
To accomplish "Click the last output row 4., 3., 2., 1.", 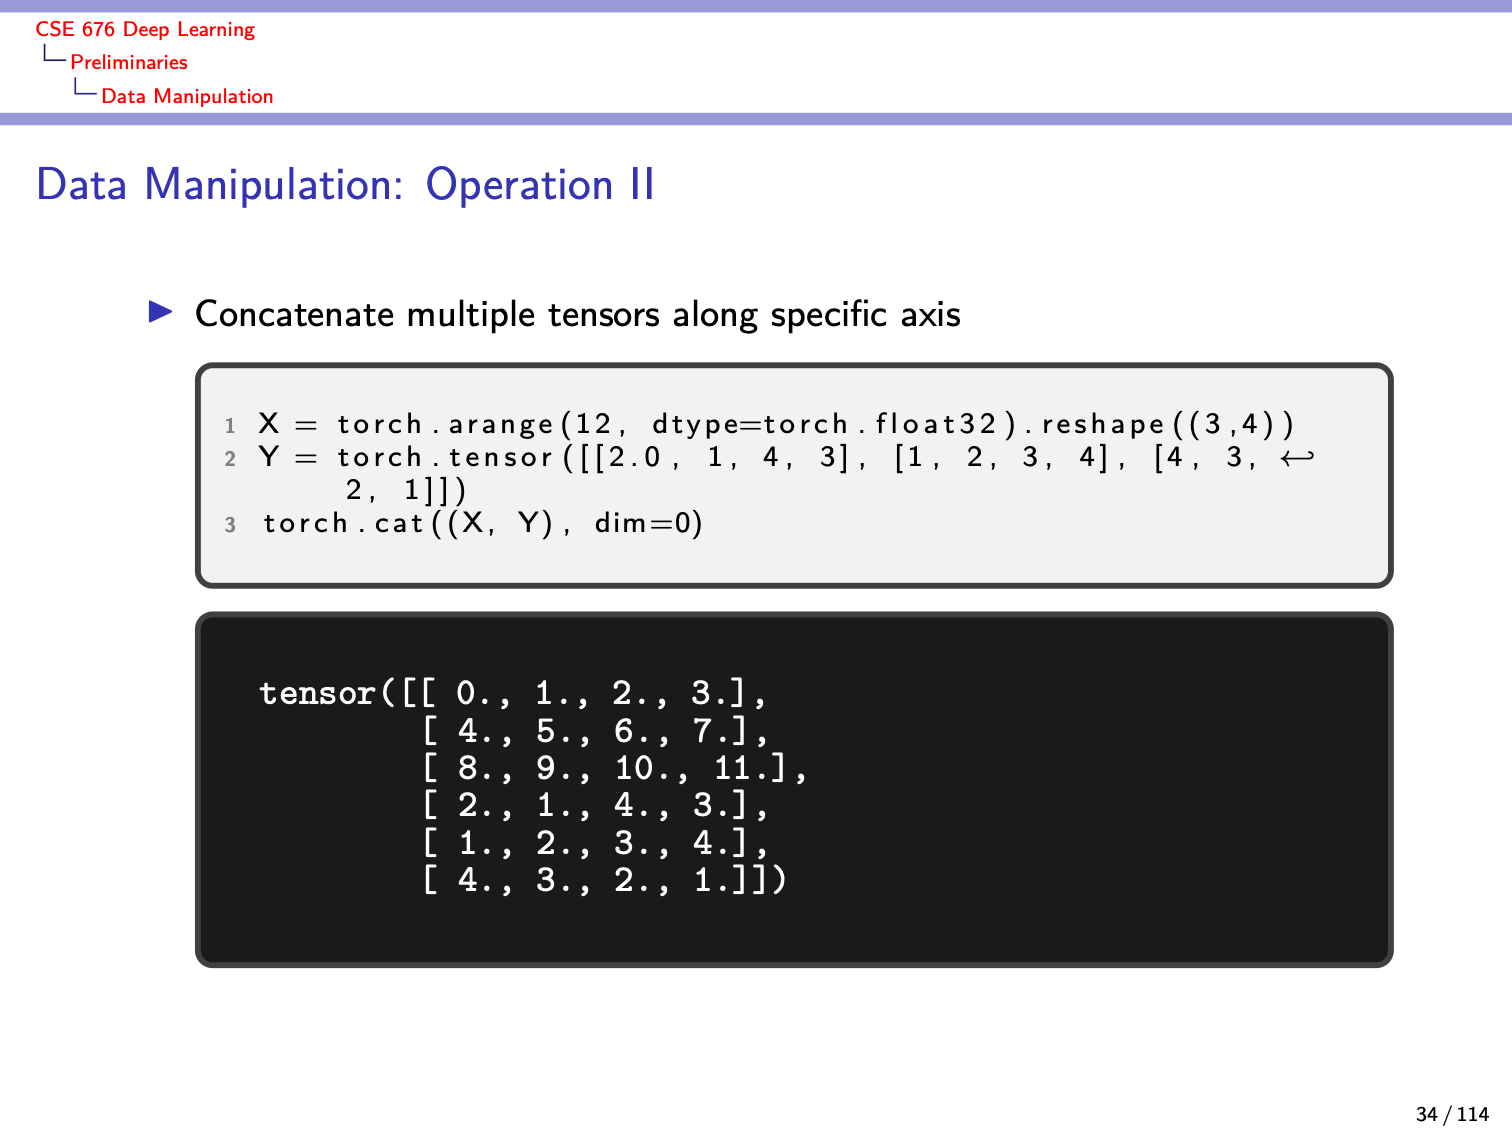I will [x=604, y=880].
